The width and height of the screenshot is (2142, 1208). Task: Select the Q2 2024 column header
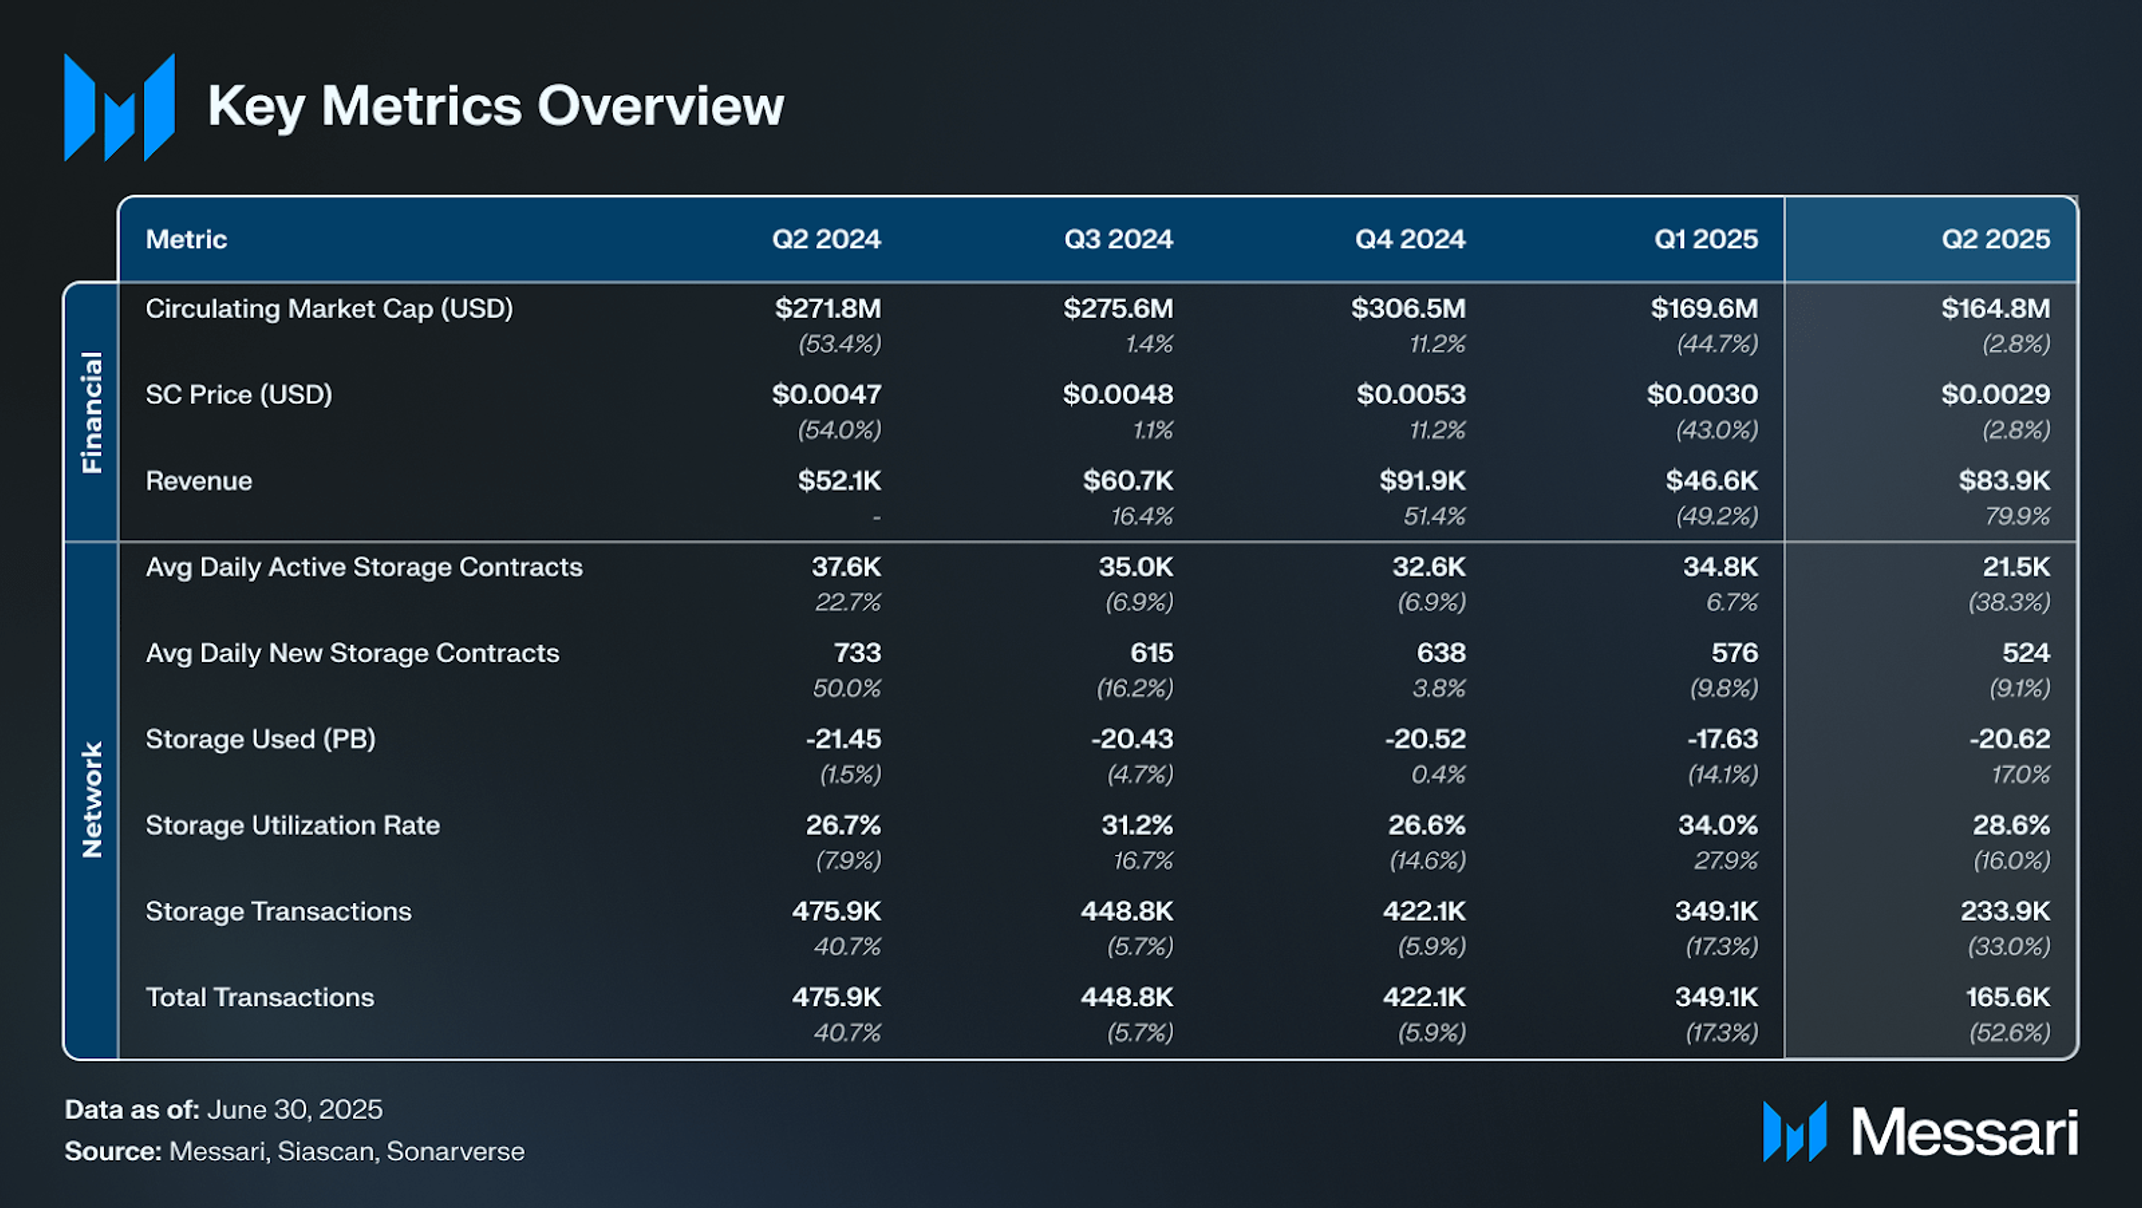point(826,239)
